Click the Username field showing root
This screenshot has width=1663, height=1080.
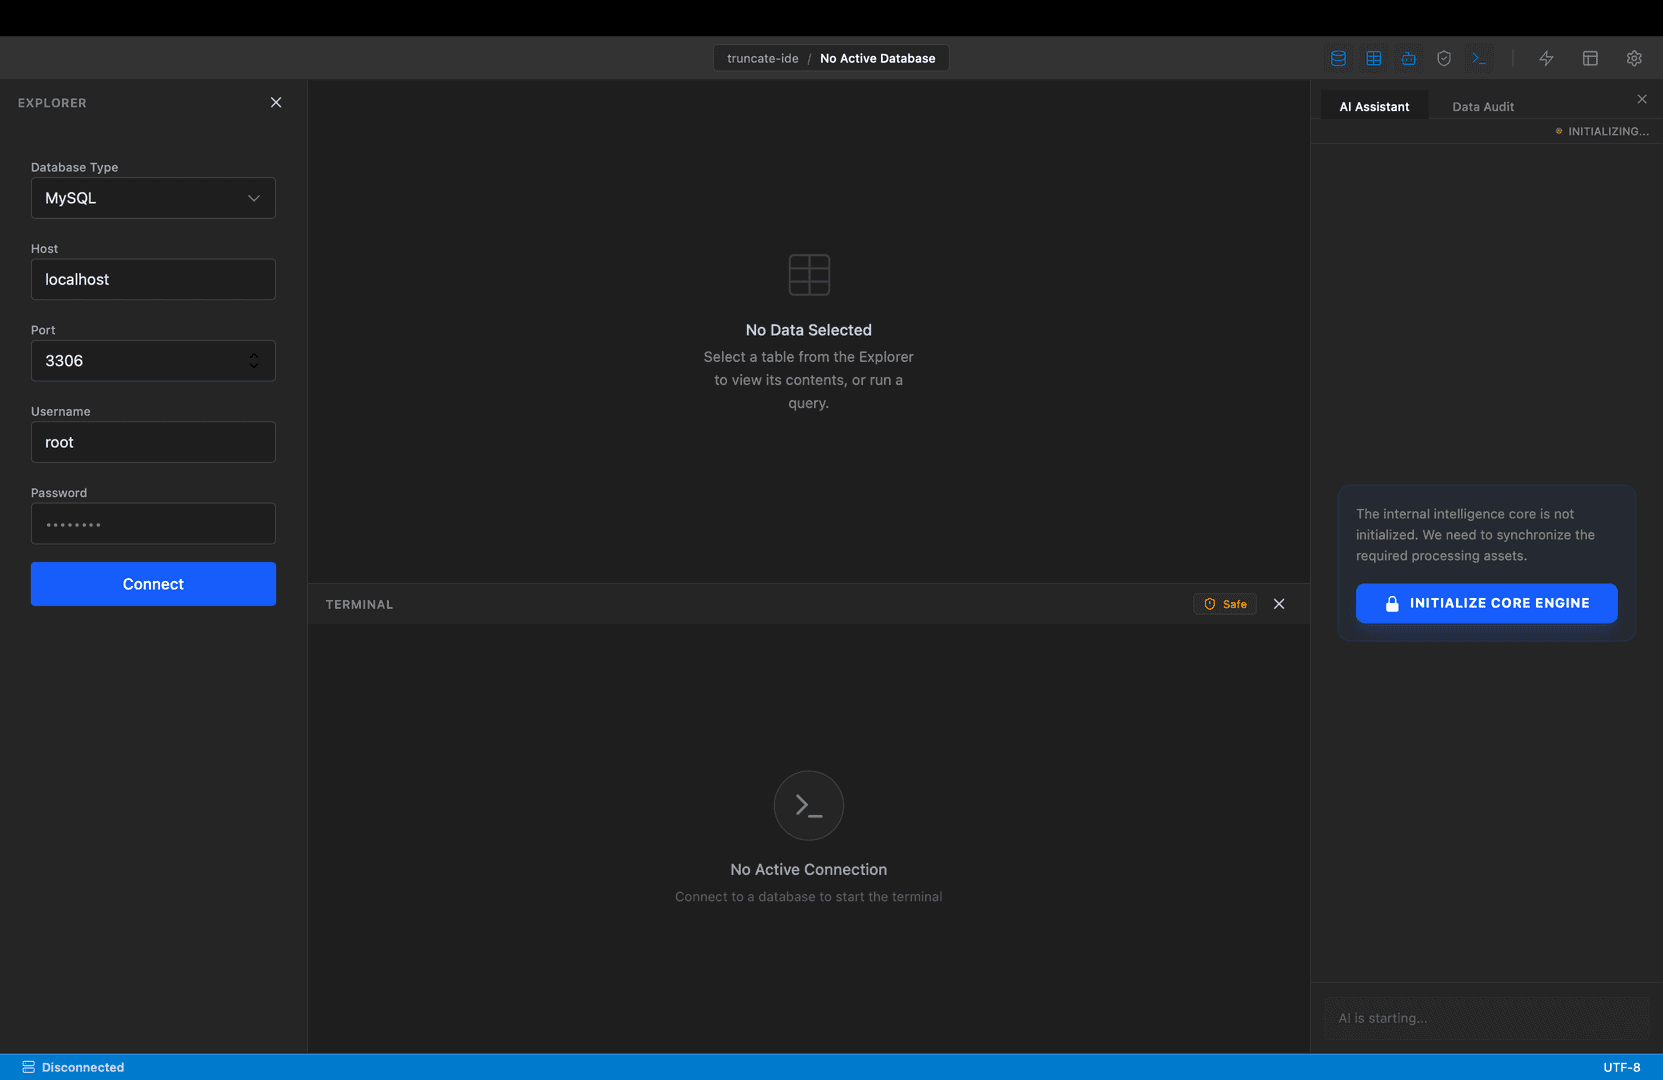153,442
